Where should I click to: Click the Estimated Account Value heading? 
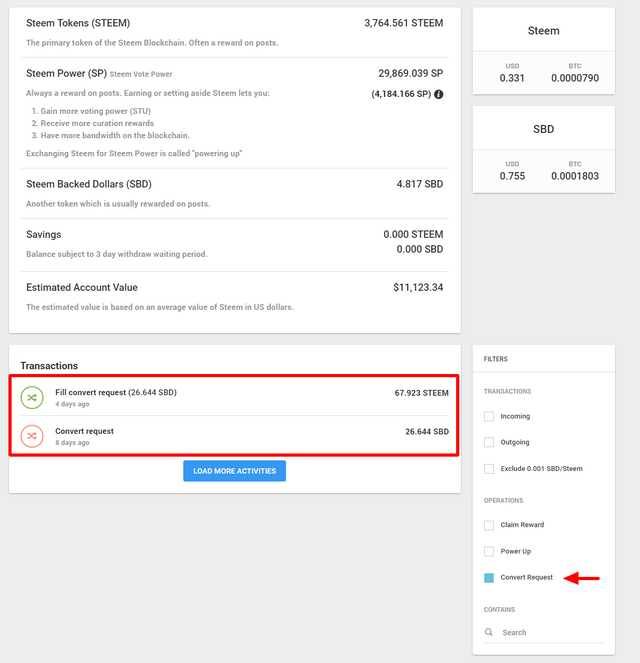82,288
